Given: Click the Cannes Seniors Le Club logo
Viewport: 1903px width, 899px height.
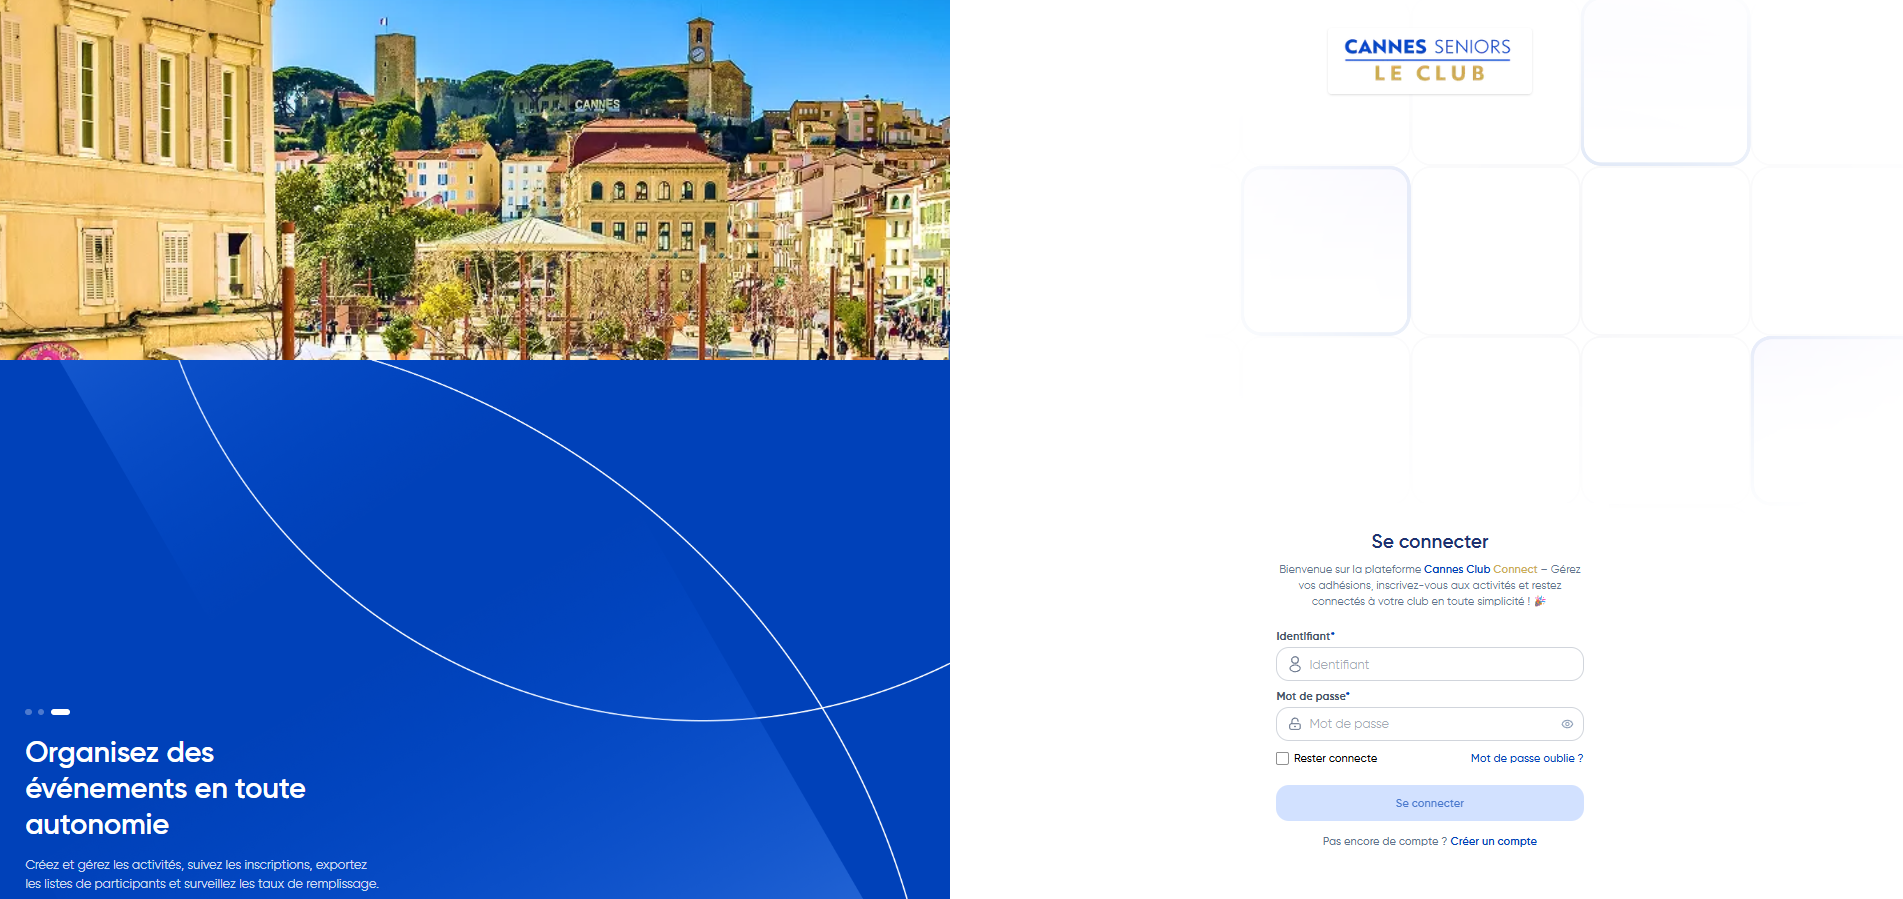Looking at the screenshot, I should (x=1428, y=60).
